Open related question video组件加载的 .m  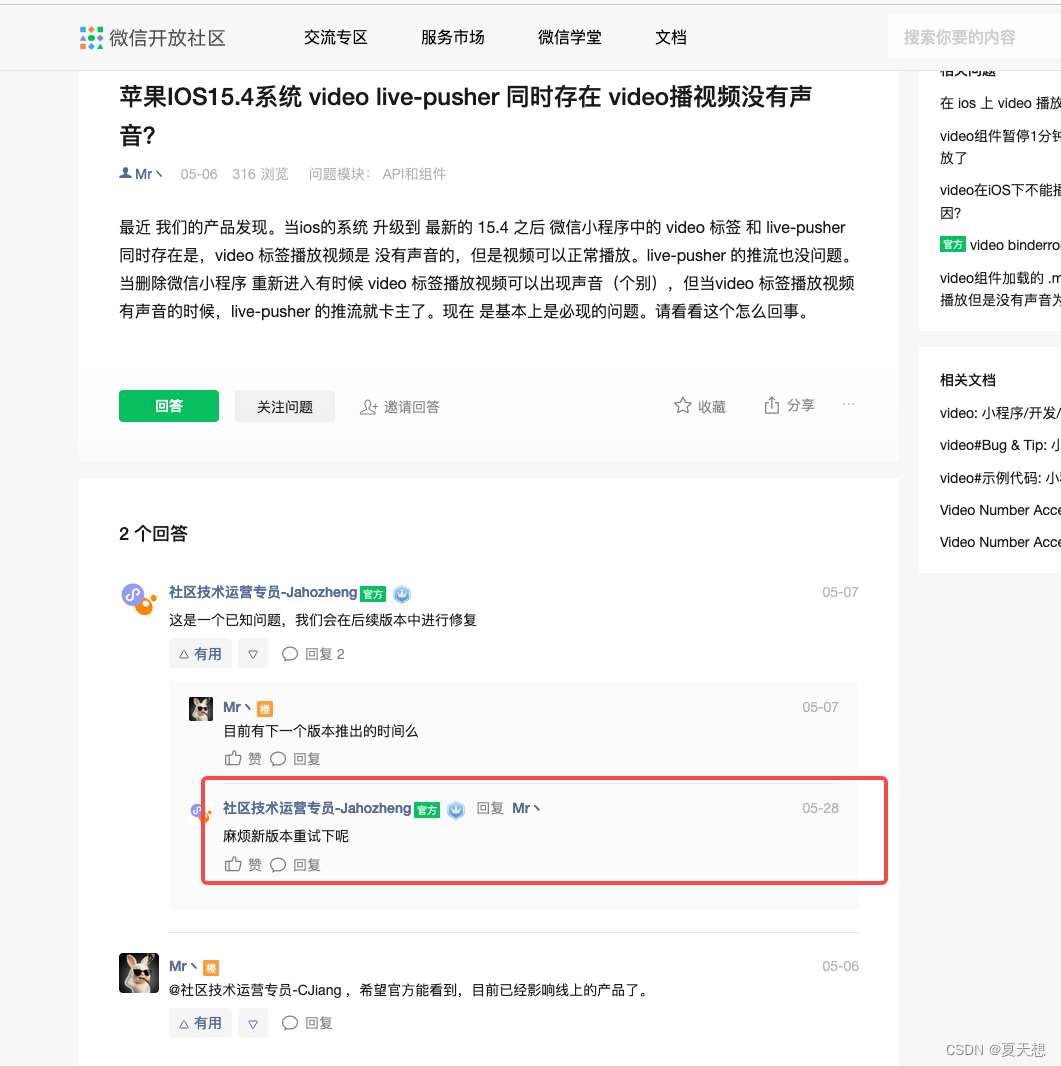tap(1000, 289)
